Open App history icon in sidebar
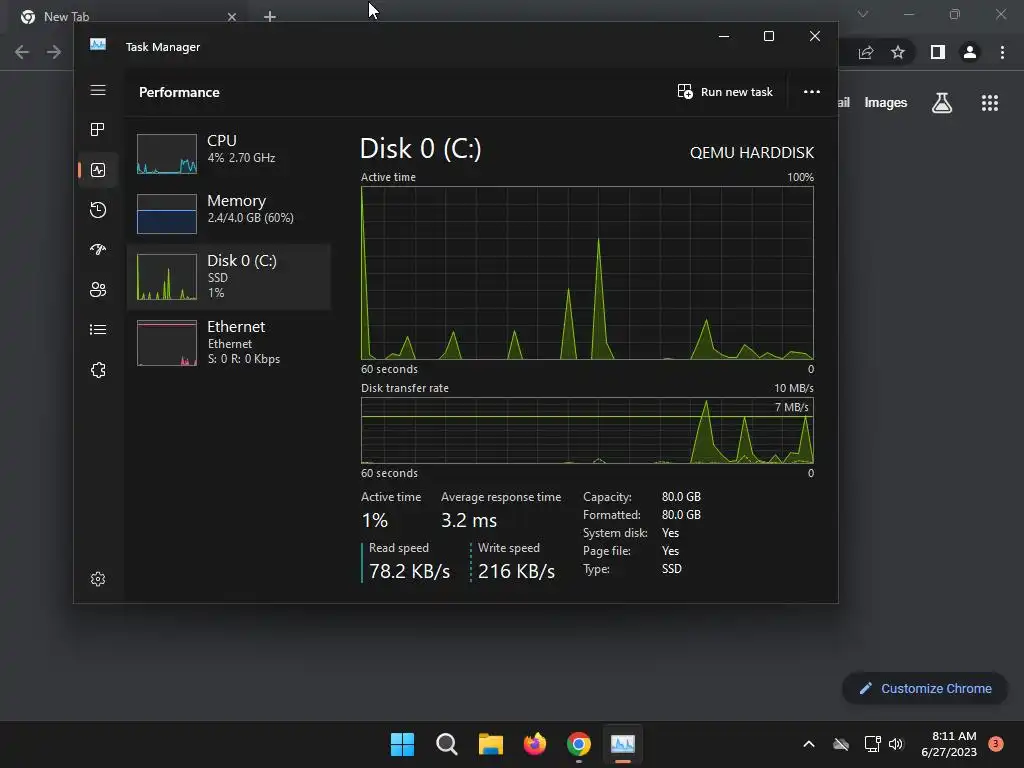Screen dimensions: 1024x768 point(98,210)
